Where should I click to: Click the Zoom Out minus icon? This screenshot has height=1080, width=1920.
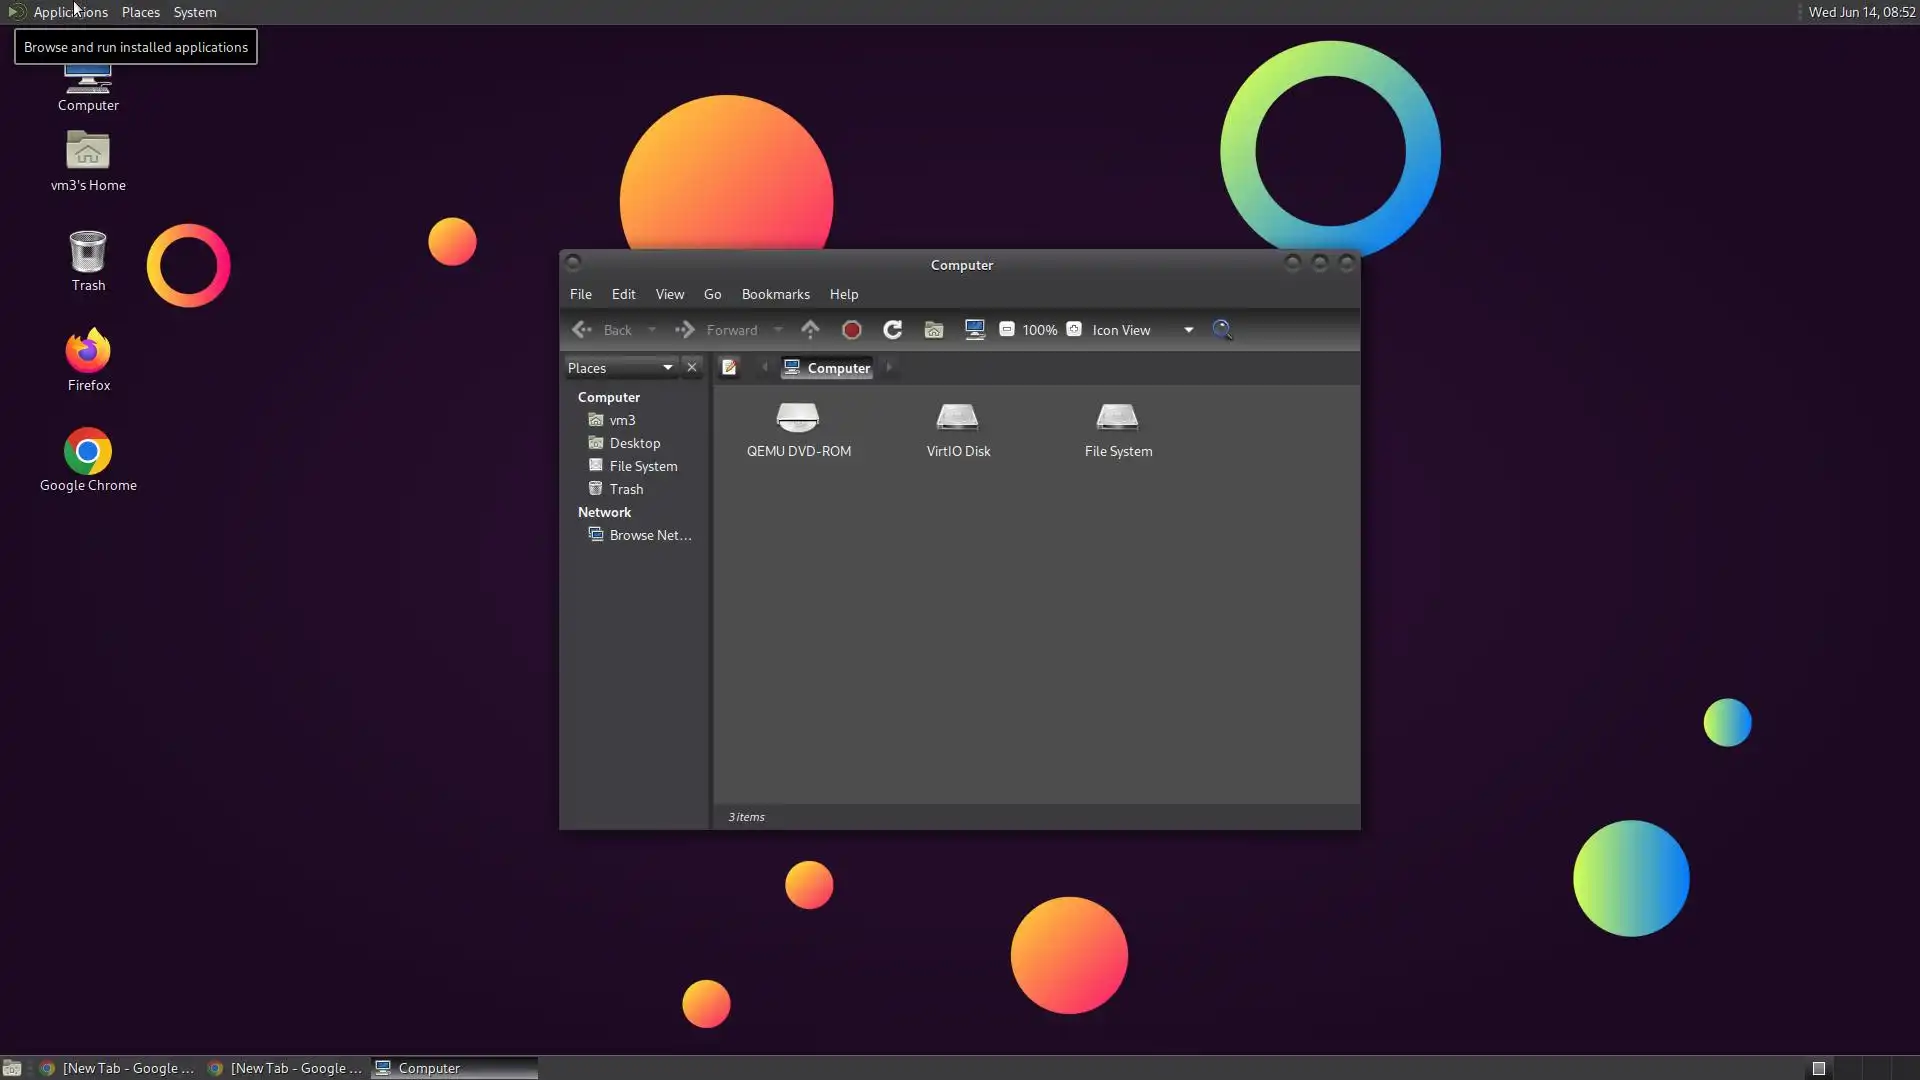1007,330
